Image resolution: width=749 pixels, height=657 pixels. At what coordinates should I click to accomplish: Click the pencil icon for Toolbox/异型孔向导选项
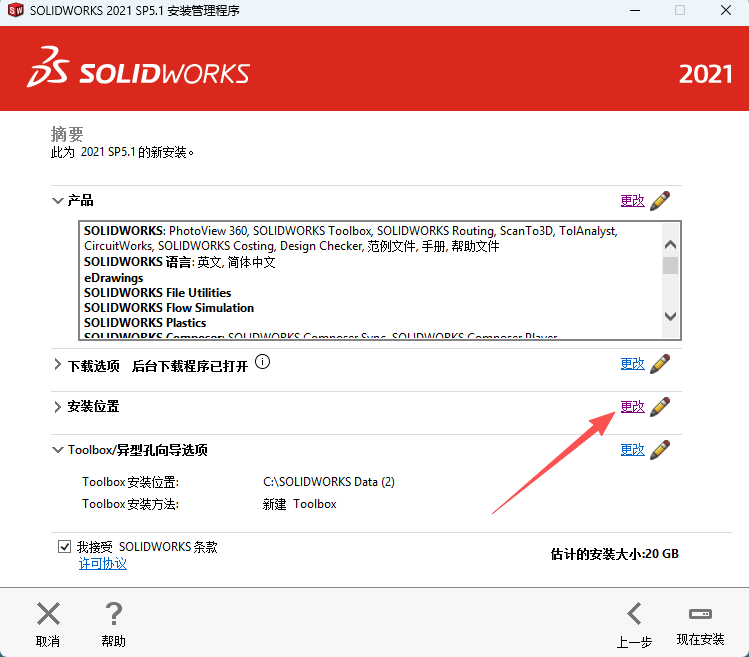pyautogui.click(x=660, y=450)
